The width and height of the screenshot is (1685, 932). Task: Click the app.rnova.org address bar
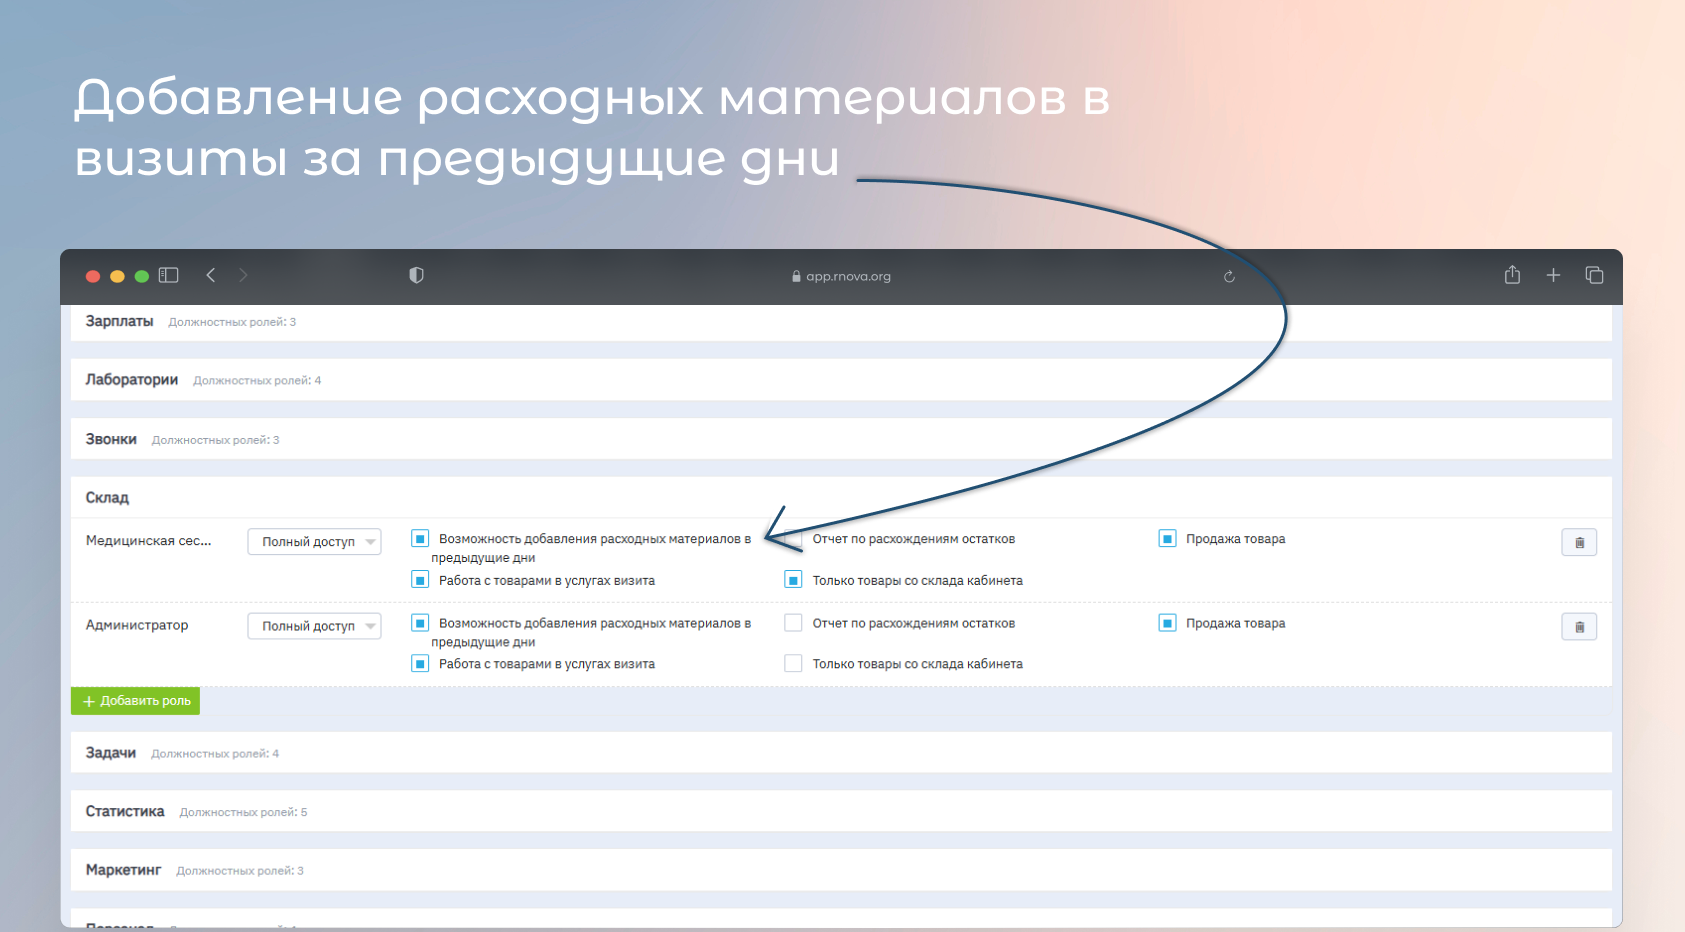click(841, 276)
